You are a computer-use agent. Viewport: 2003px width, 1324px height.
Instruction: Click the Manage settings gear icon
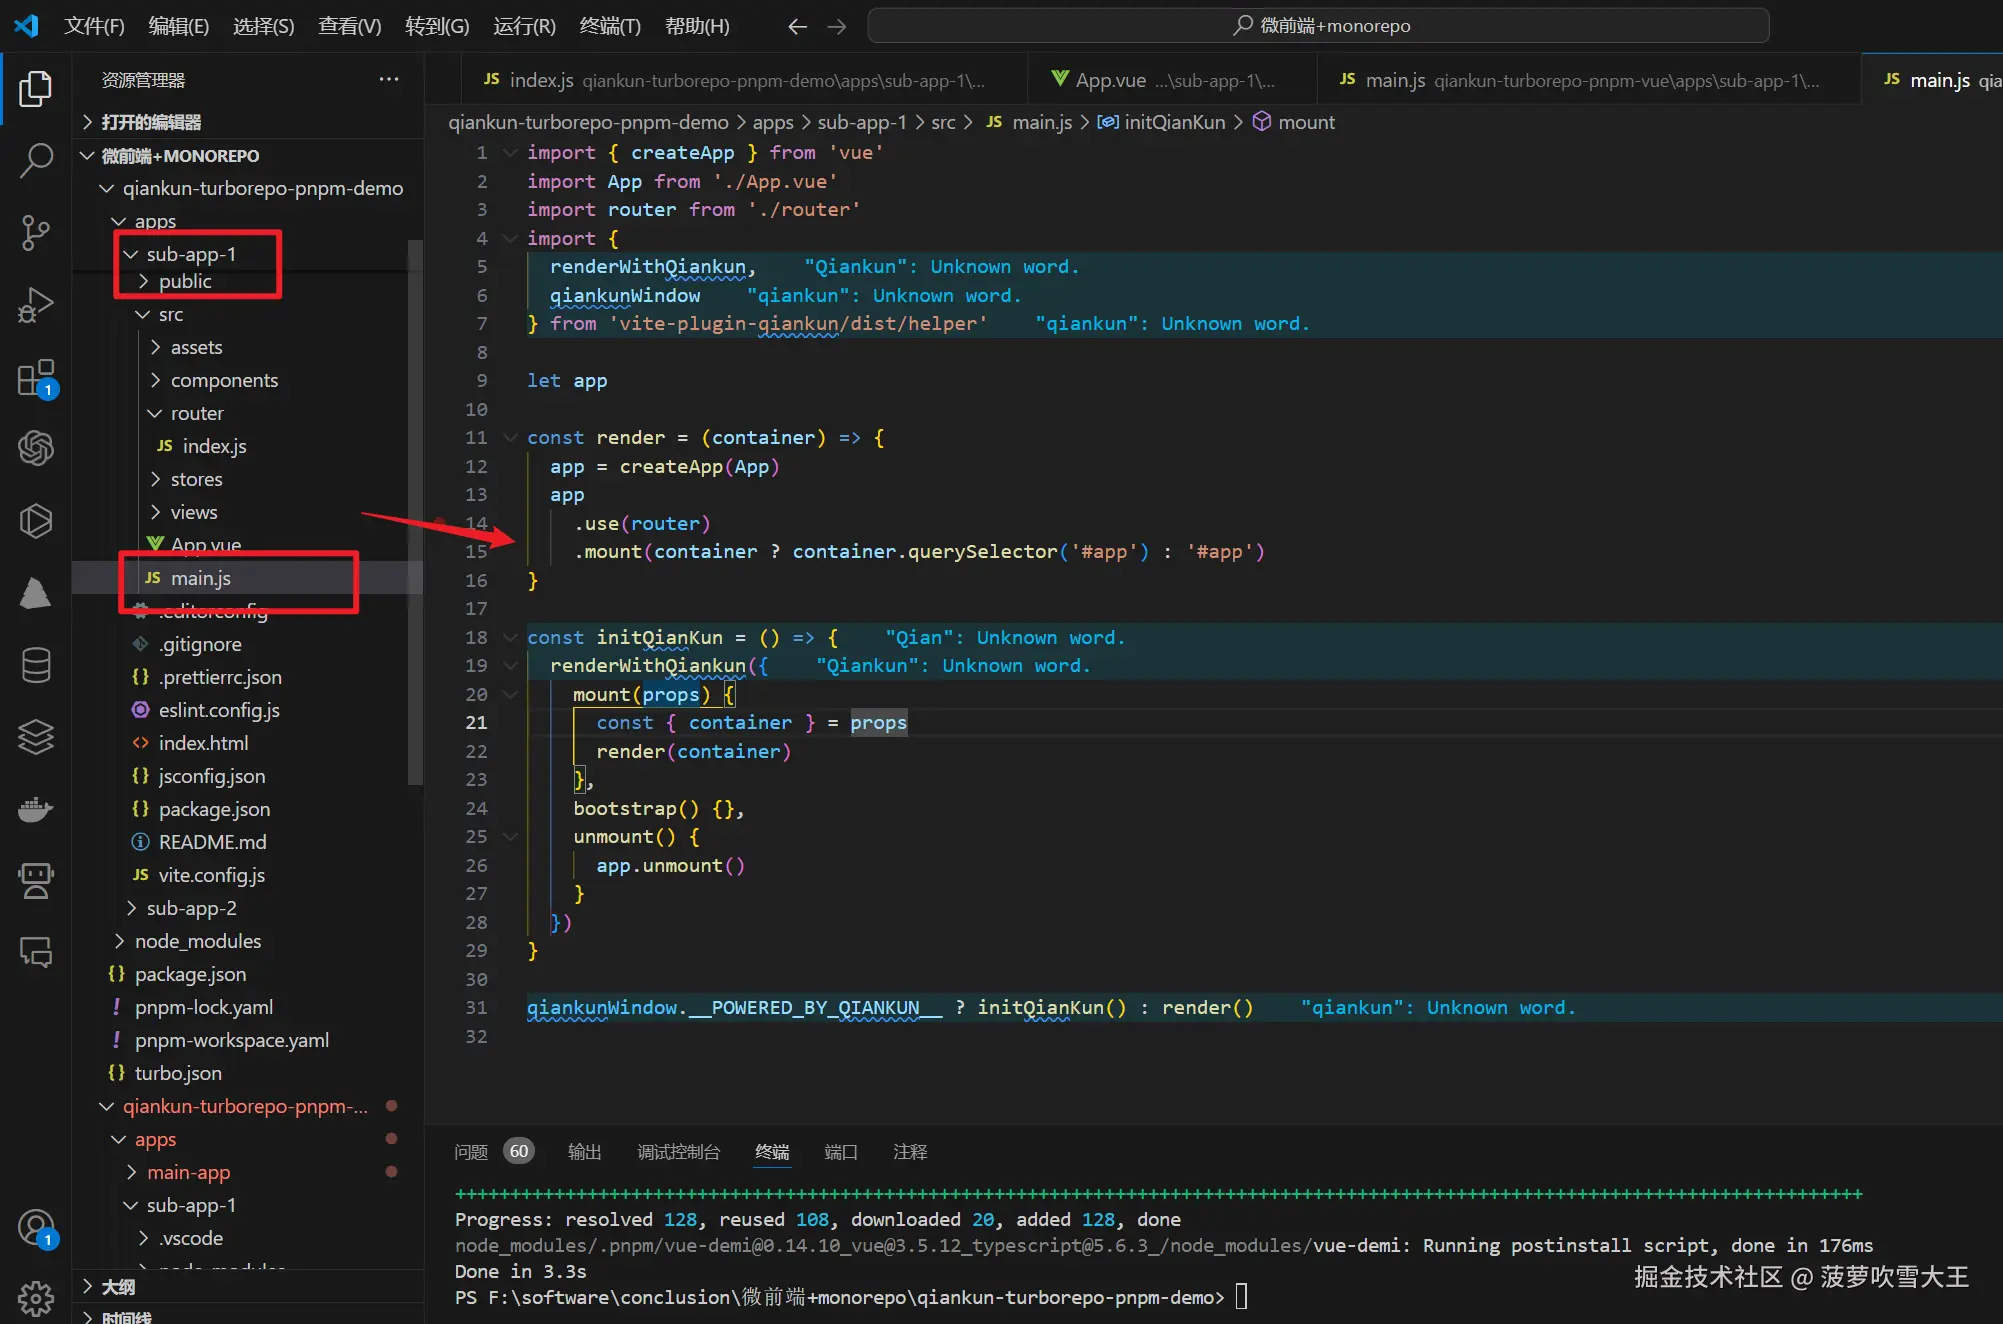point(36,1297)
